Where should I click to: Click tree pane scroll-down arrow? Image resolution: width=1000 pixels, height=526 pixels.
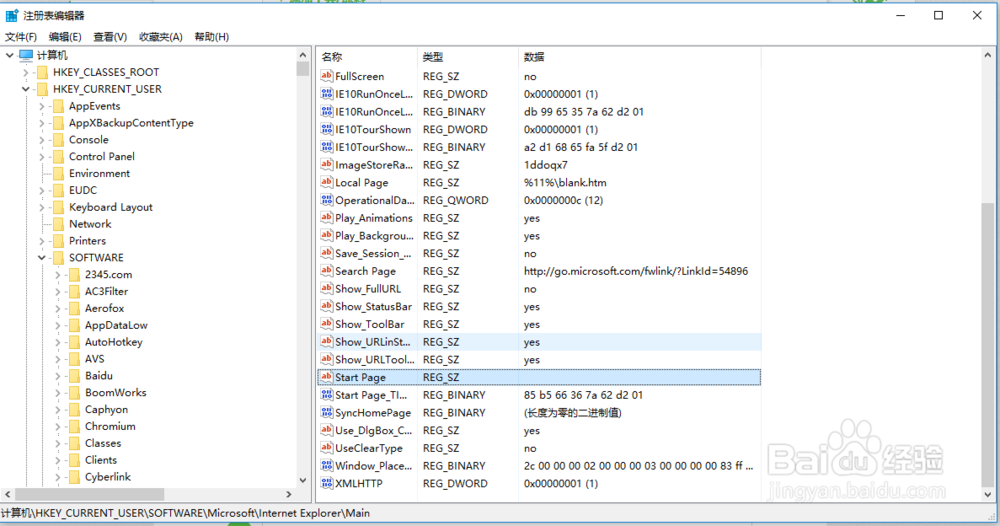[303, 480]
